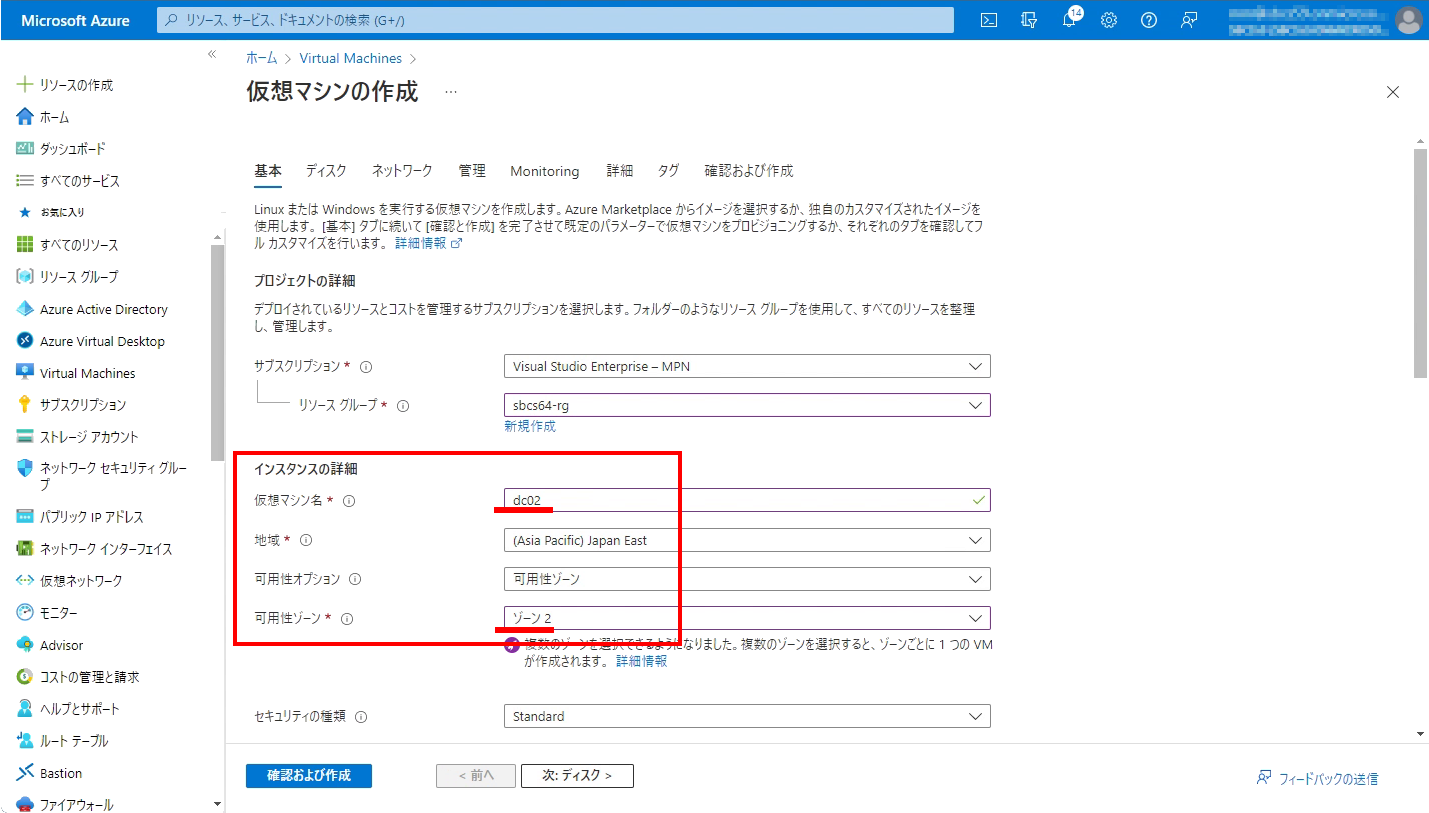Switch to the ディスク tab
The height and width of the screenshot is (813, 1429).
[x=326, y=171]
